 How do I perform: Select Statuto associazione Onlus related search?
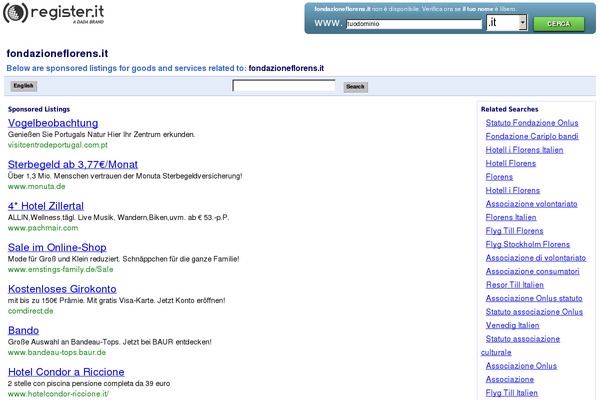coord(534,312)
